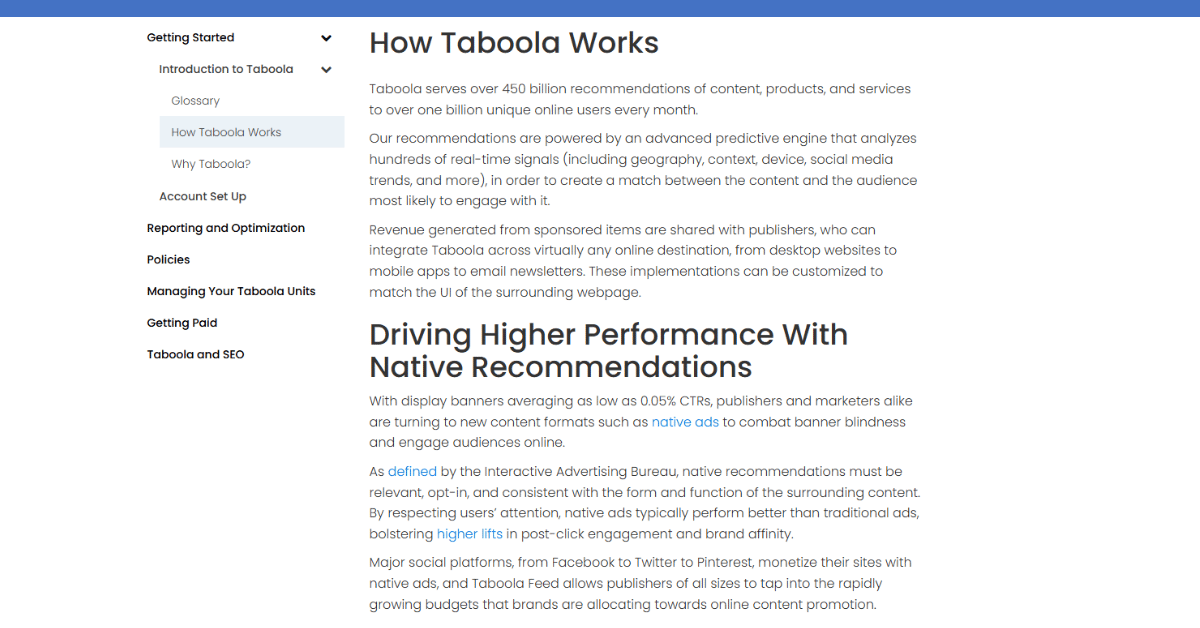Click paragraph starting Taboola serves over 450 billion
The height and width of the screenshot is (628, 1200).
[x=640, y=99]
